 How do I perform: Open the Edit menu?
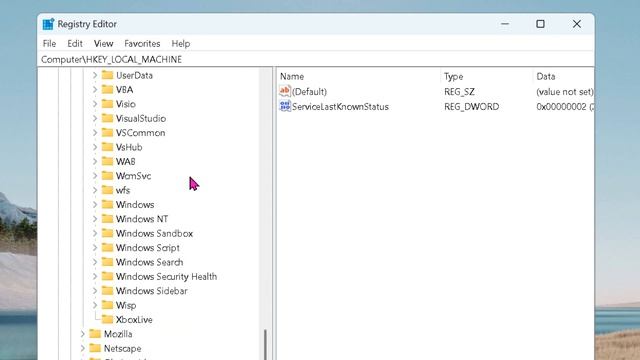[x=75, y=44]
